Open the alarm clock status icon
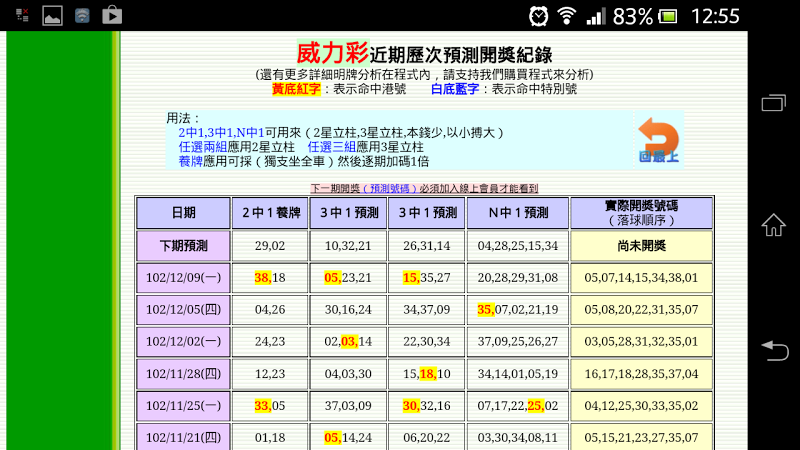This screenshot has height=450, width=800. click(538, 16)
